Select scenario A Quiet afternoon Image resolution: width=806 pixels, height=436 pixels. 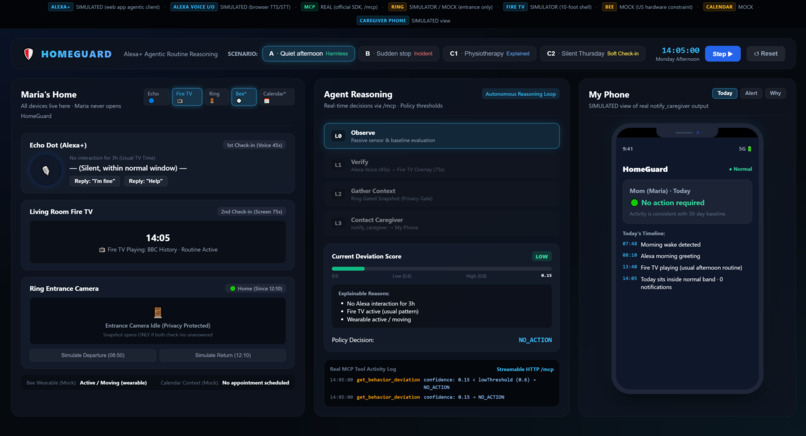pyautogui.click(x=308, y=53)
